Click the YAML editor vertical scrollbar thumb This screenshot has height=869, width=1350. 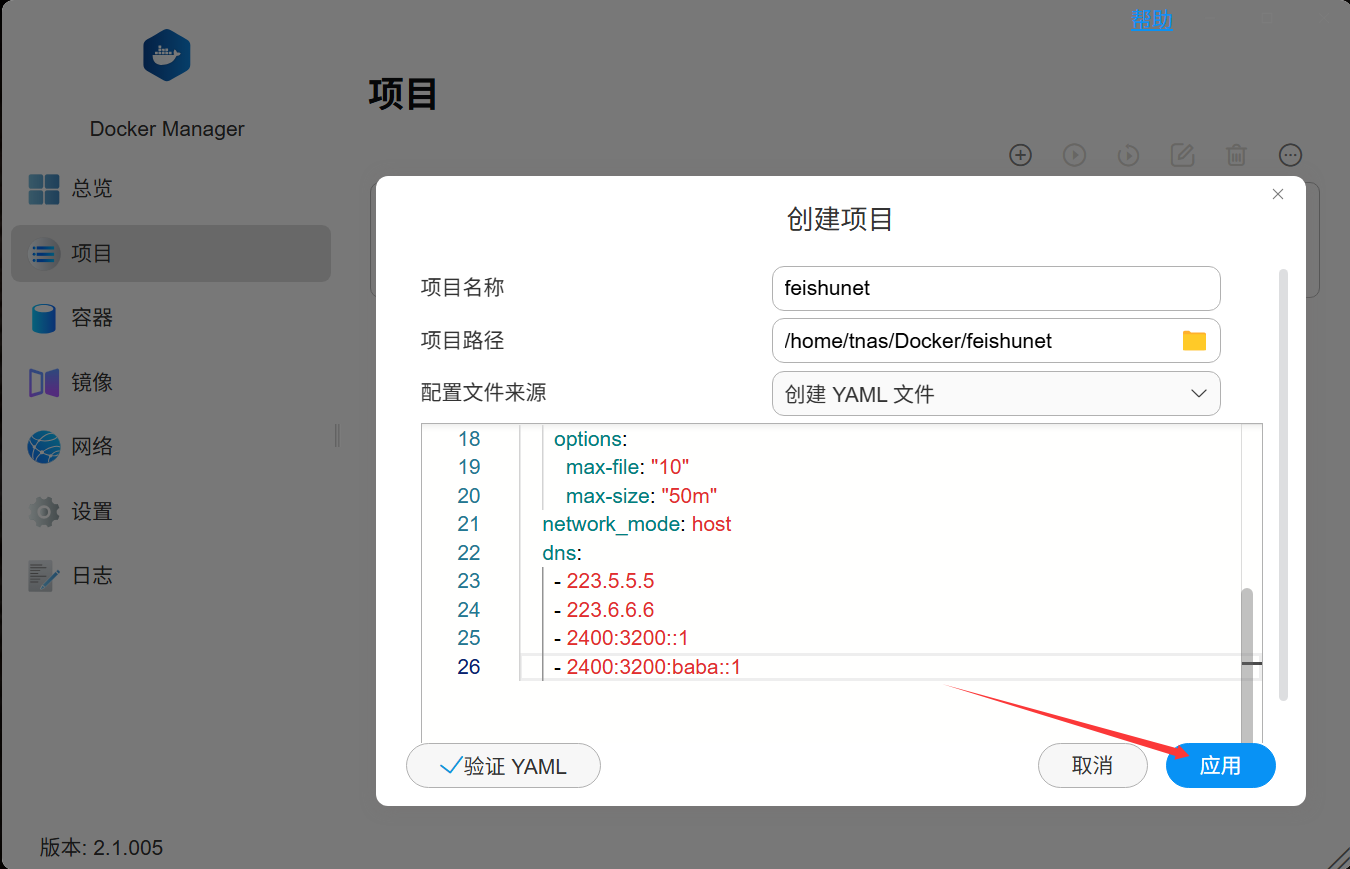pos(1247,668)
